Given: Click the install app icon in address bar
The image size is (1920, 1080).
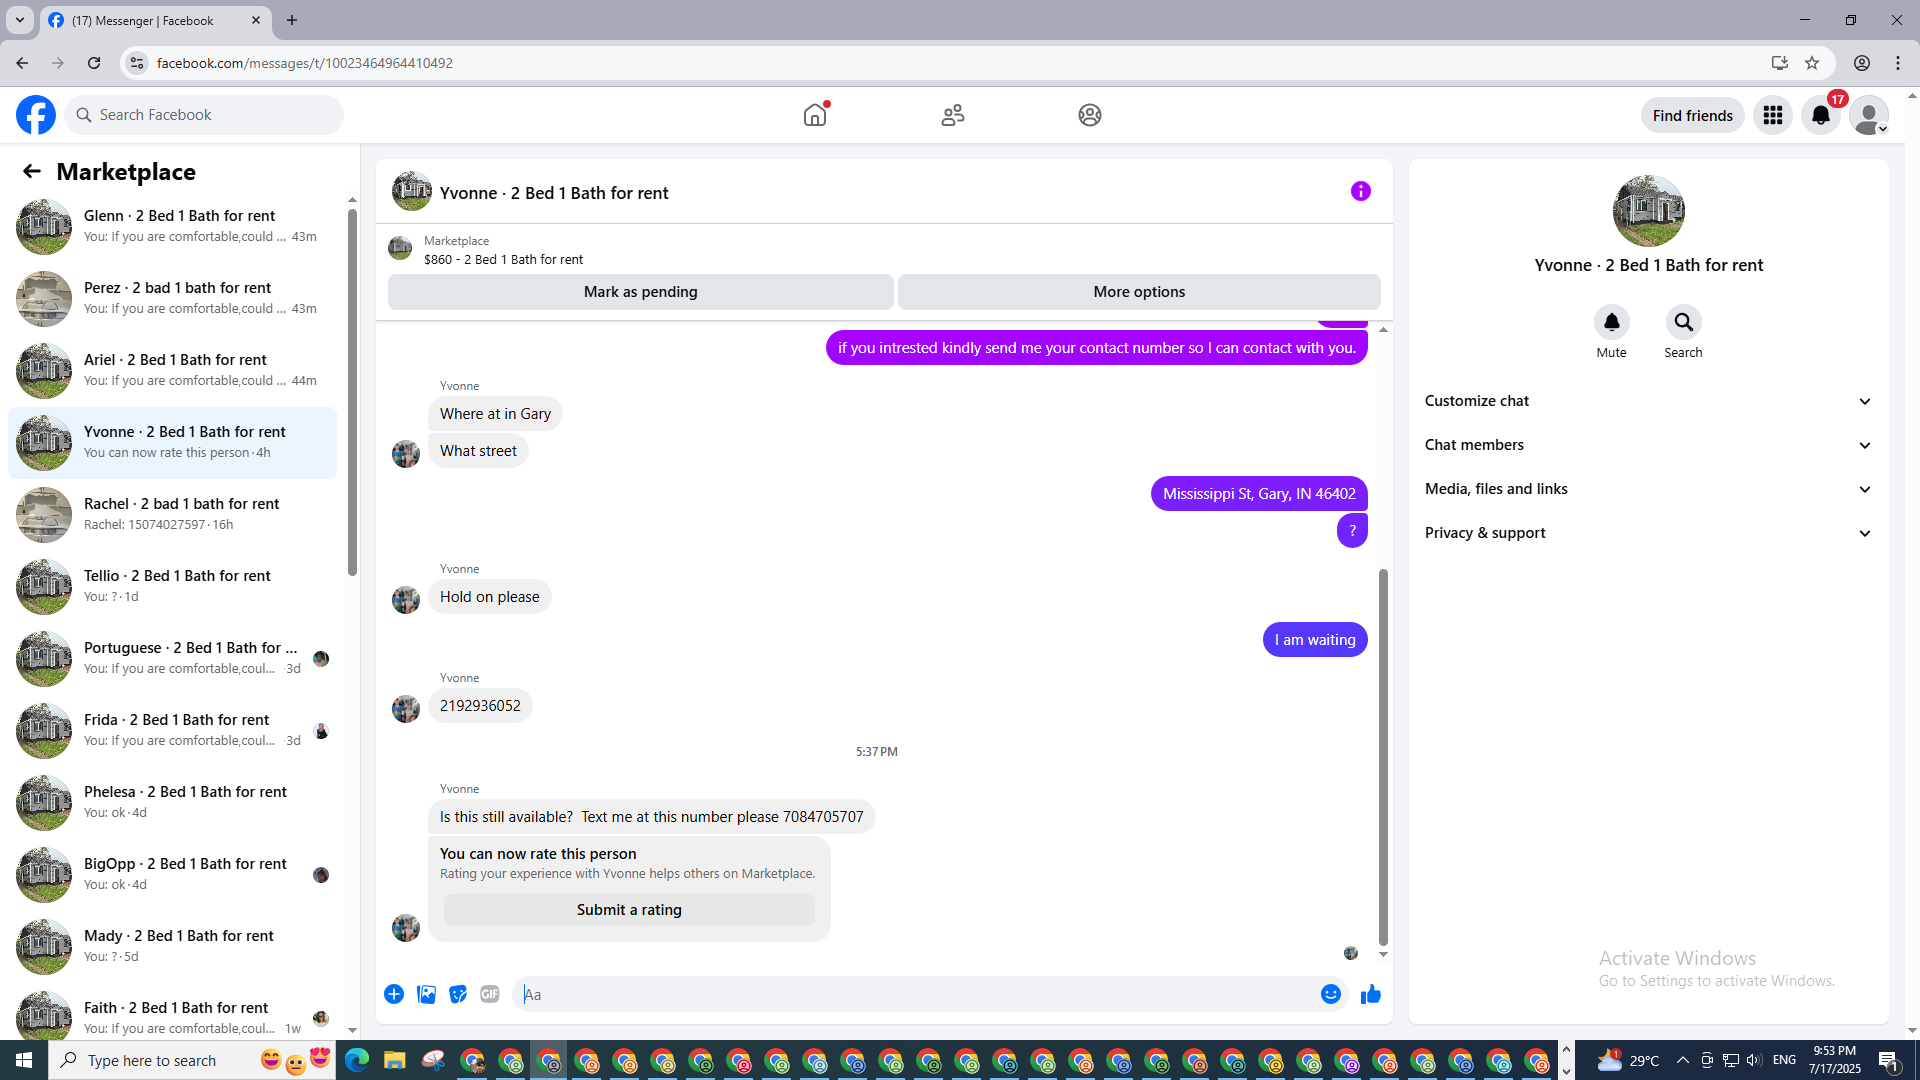Looking at the screenshot, I should coord(1779,63).
